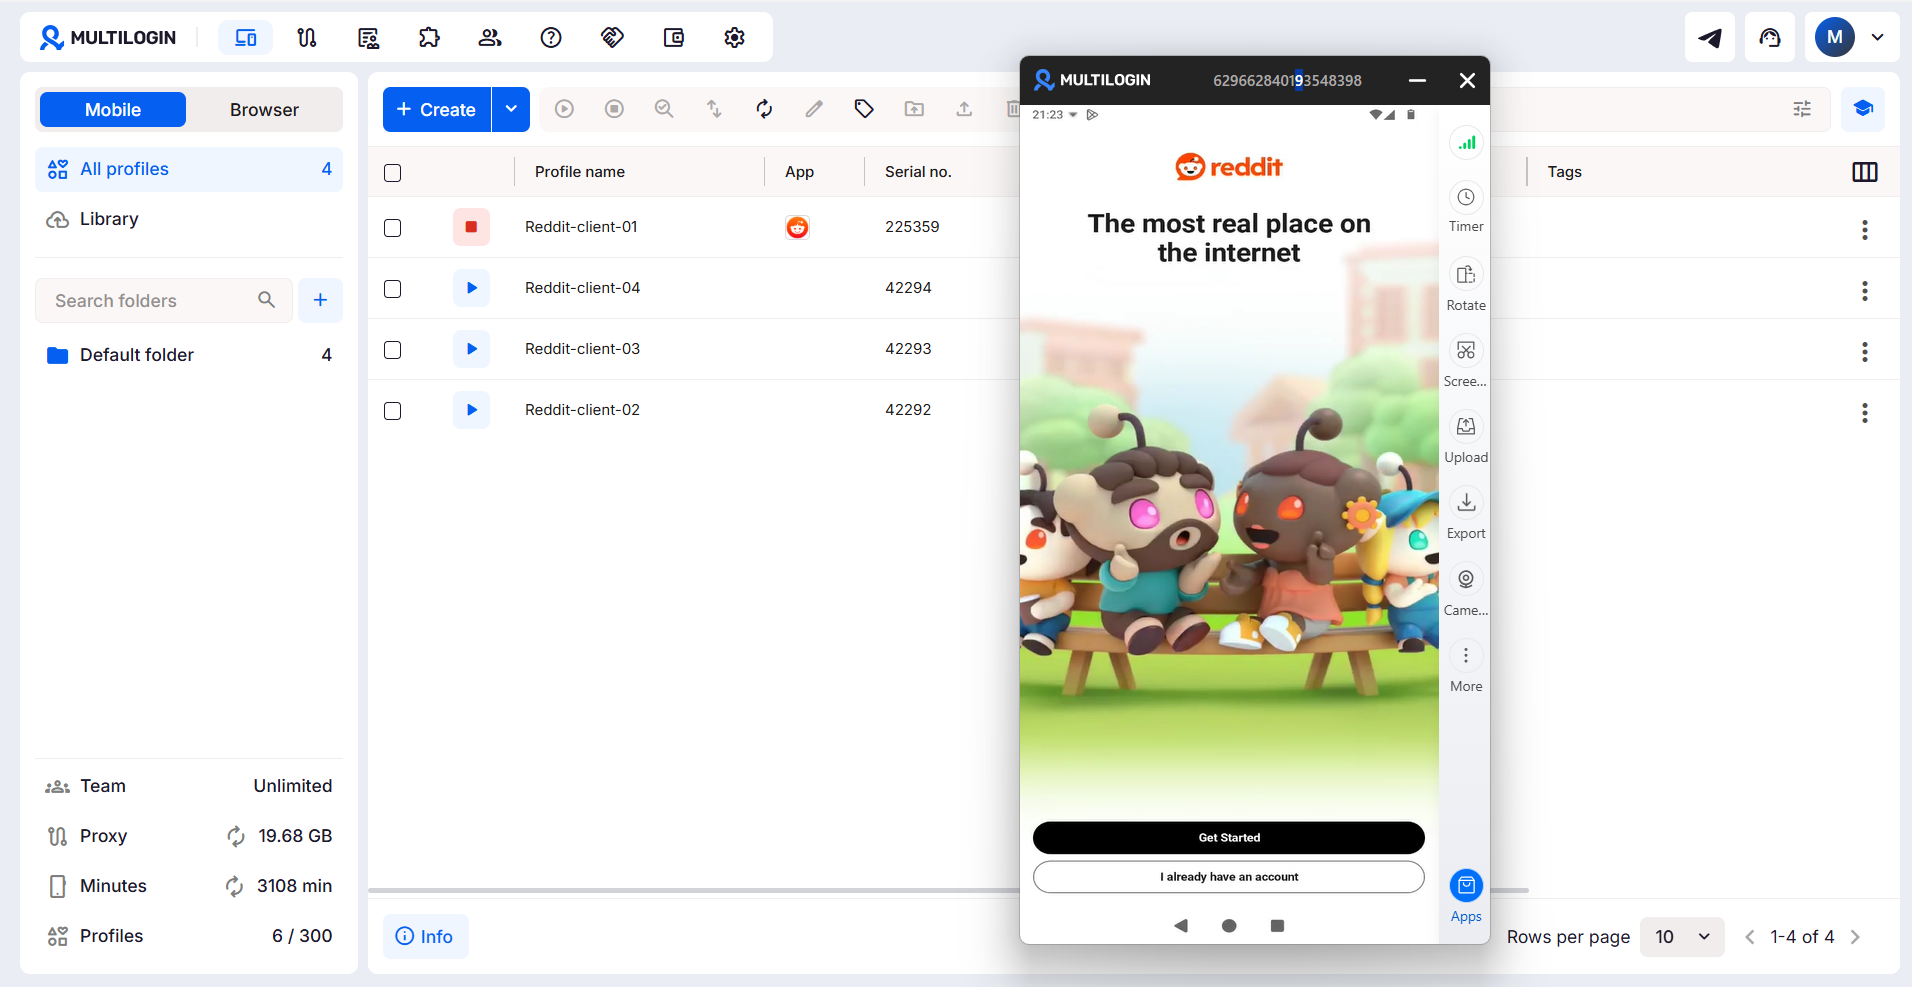Click the Create button
This screenshot has height=987, width=1912.
437,109
